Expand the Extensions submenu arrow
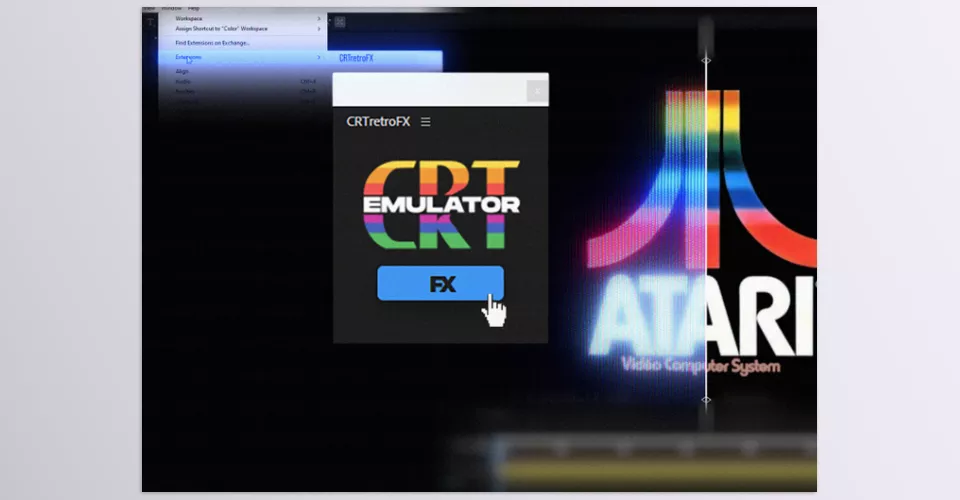960x500 pixels. (319, 58)
